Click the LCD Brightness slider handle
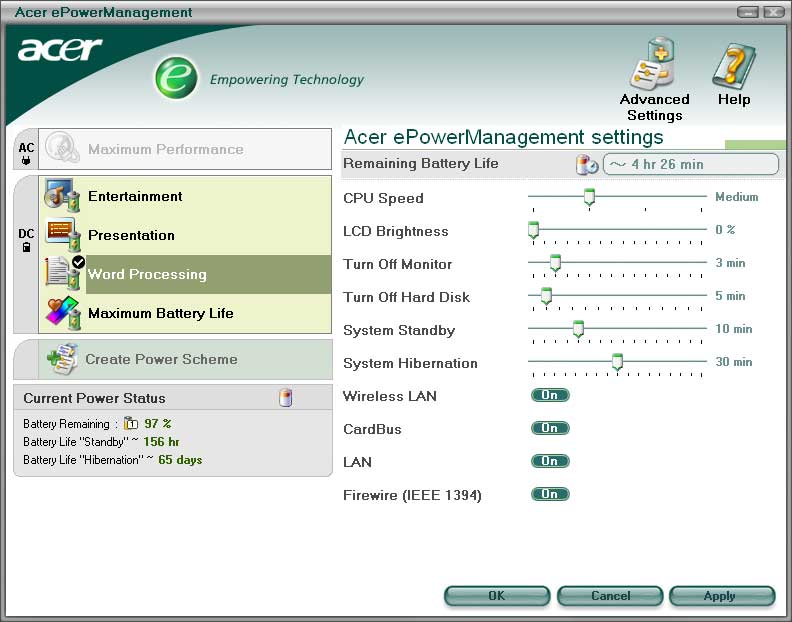Image resolution: width=792 pixels, height=622 pixels. click(x=533, y=230)
